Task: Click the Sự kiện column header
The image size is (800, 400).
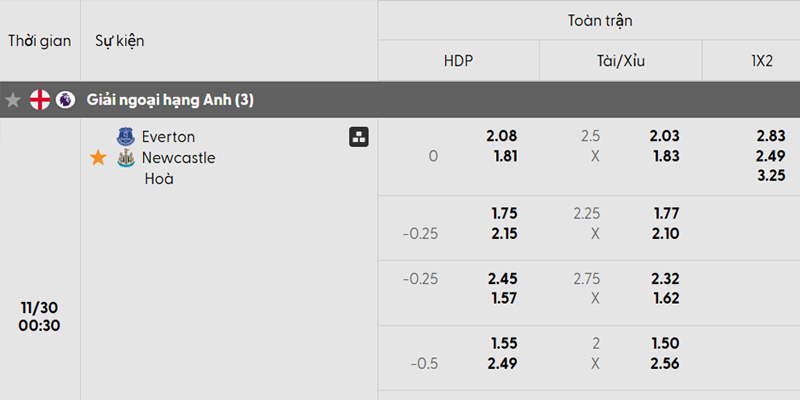Action: 120,41
